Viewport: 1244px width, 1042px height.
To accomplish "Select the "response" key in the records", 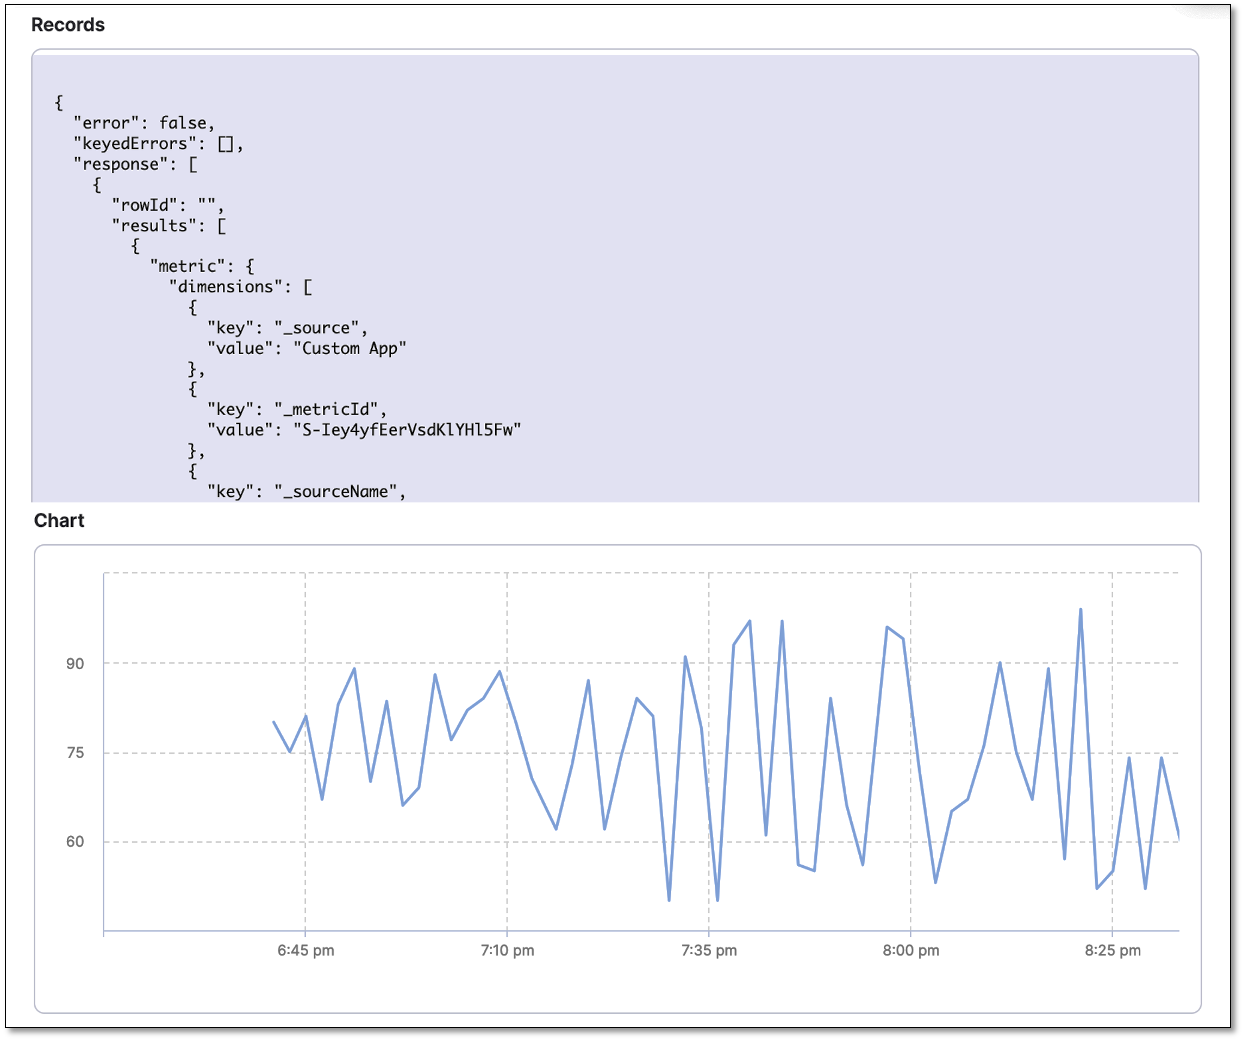I will (x=125, y=163).
